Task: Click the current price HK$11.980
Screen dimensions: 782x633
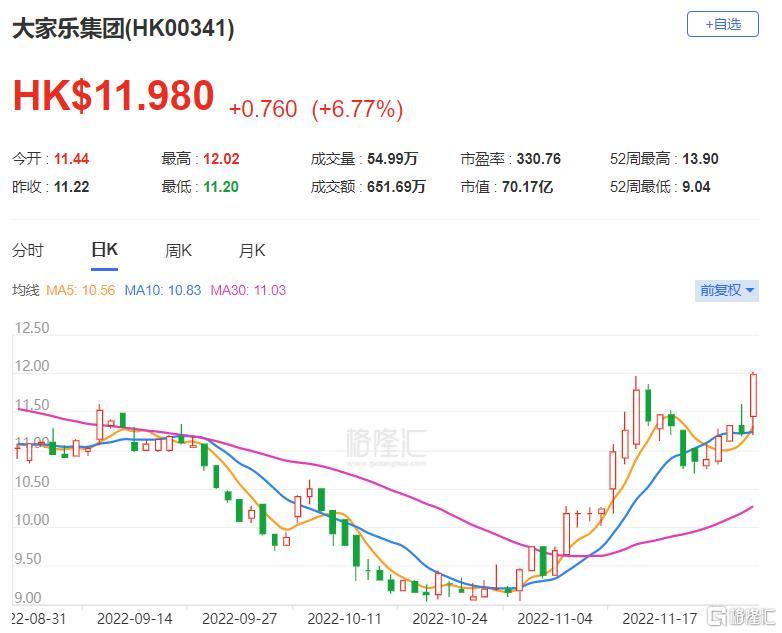Action: tap(114, 95)
